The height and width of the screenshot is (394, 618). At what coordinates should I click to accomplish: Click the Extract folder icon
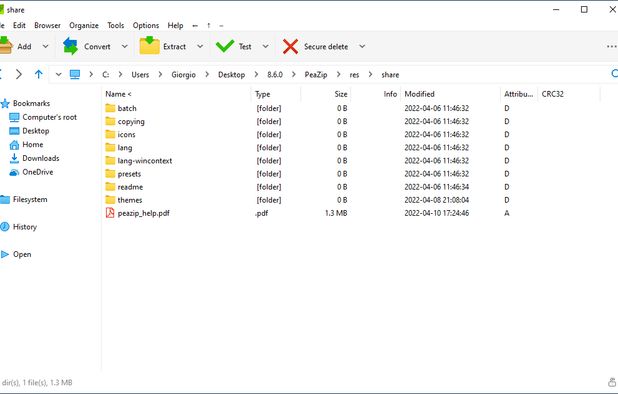click(x=149, y=46)
